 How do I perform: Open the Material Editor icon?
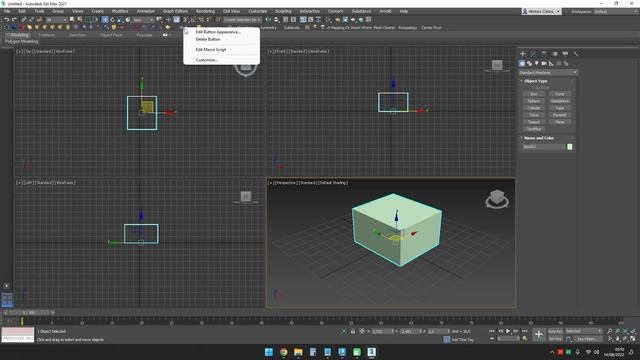[329, 19]
